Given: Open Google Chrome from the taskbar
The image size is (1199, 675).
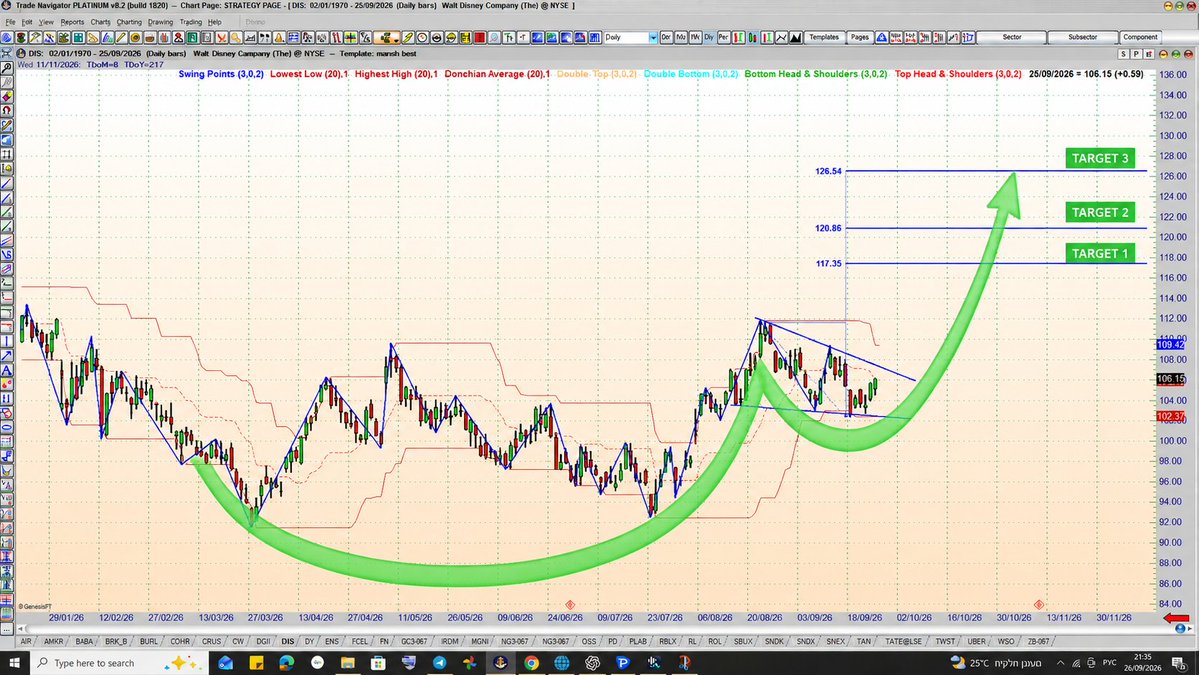Looking at the screenshot, I should coord(531,662).
